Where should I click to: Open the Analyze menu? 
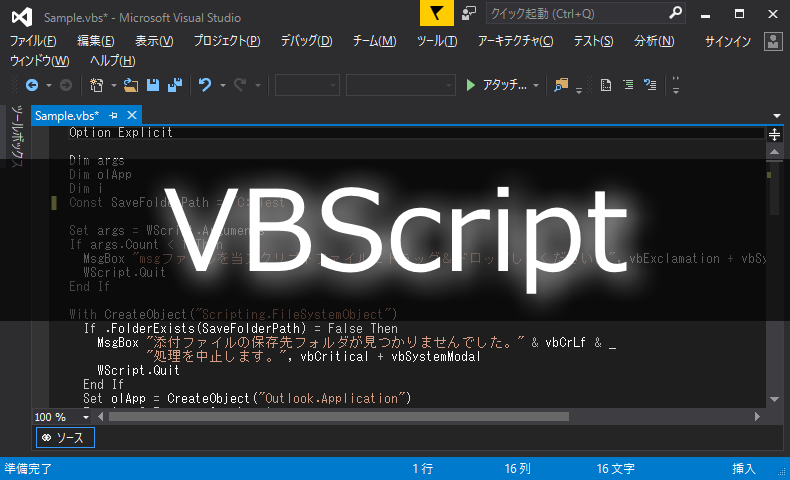pyautogui.click(x=654, y=41)
